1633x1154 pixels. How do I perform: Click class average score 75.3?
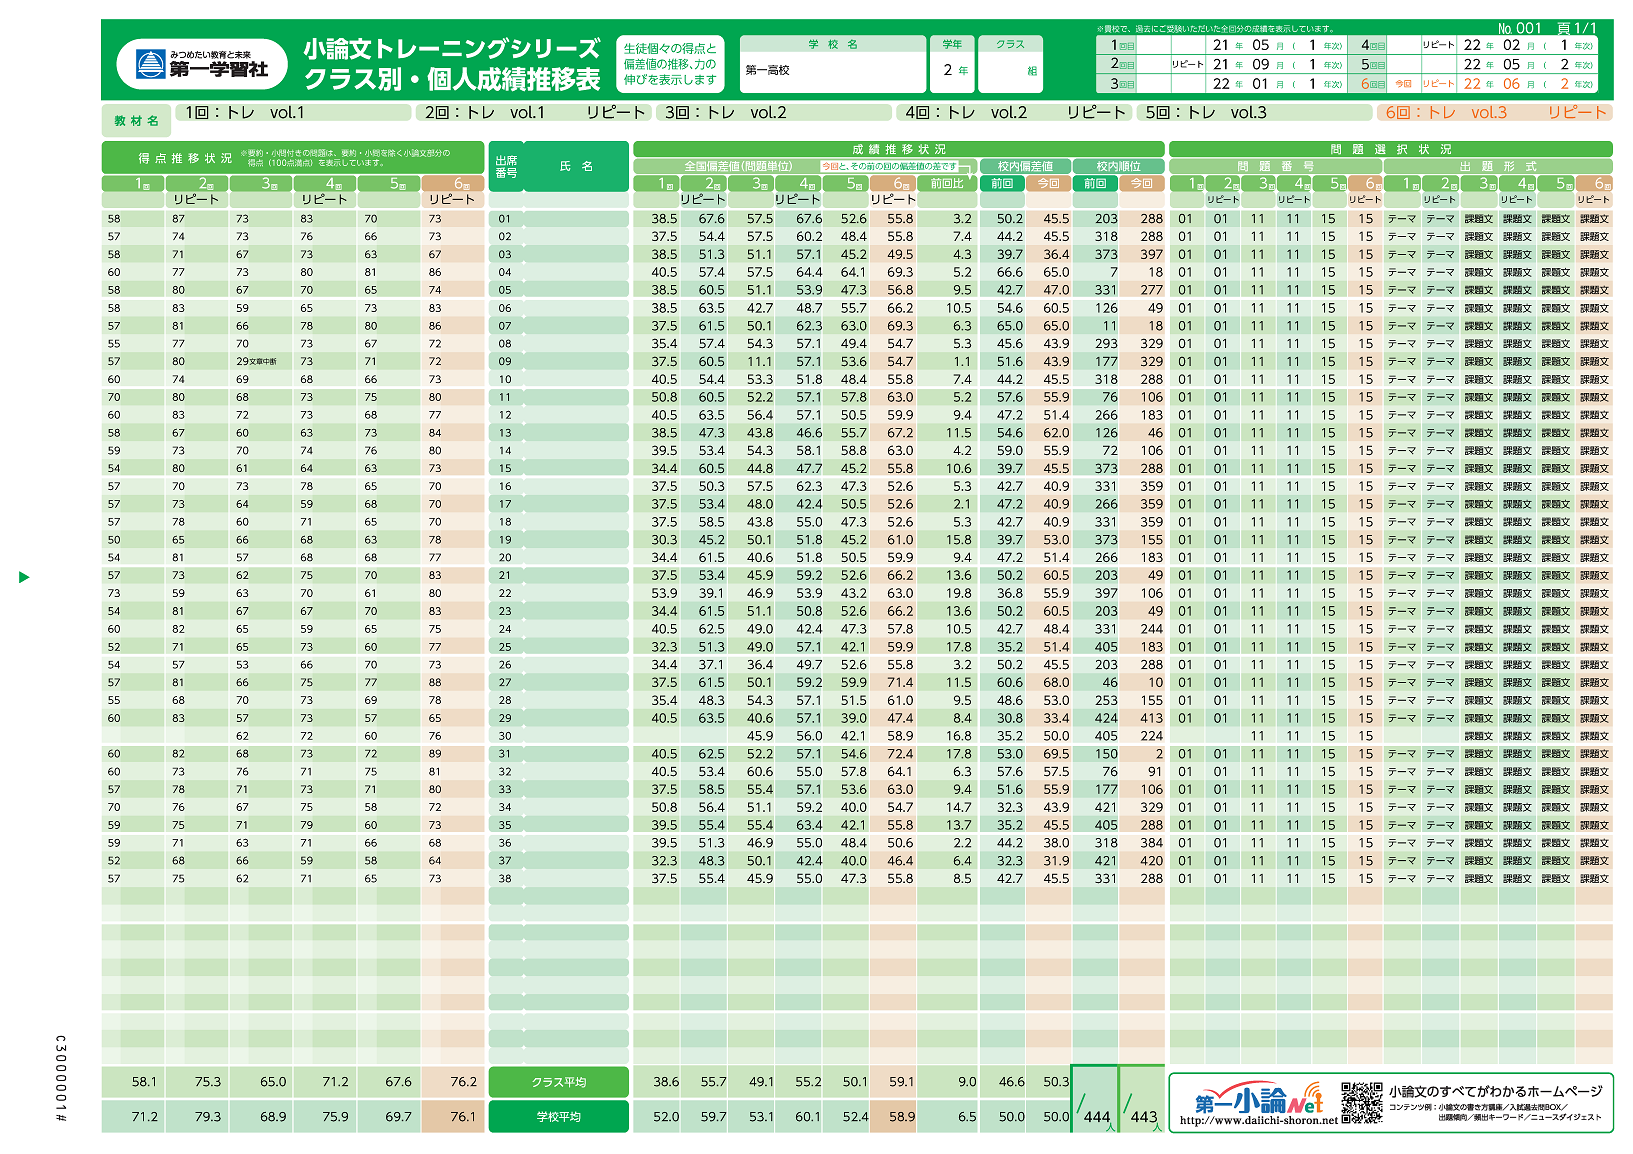coord(208,1082)
